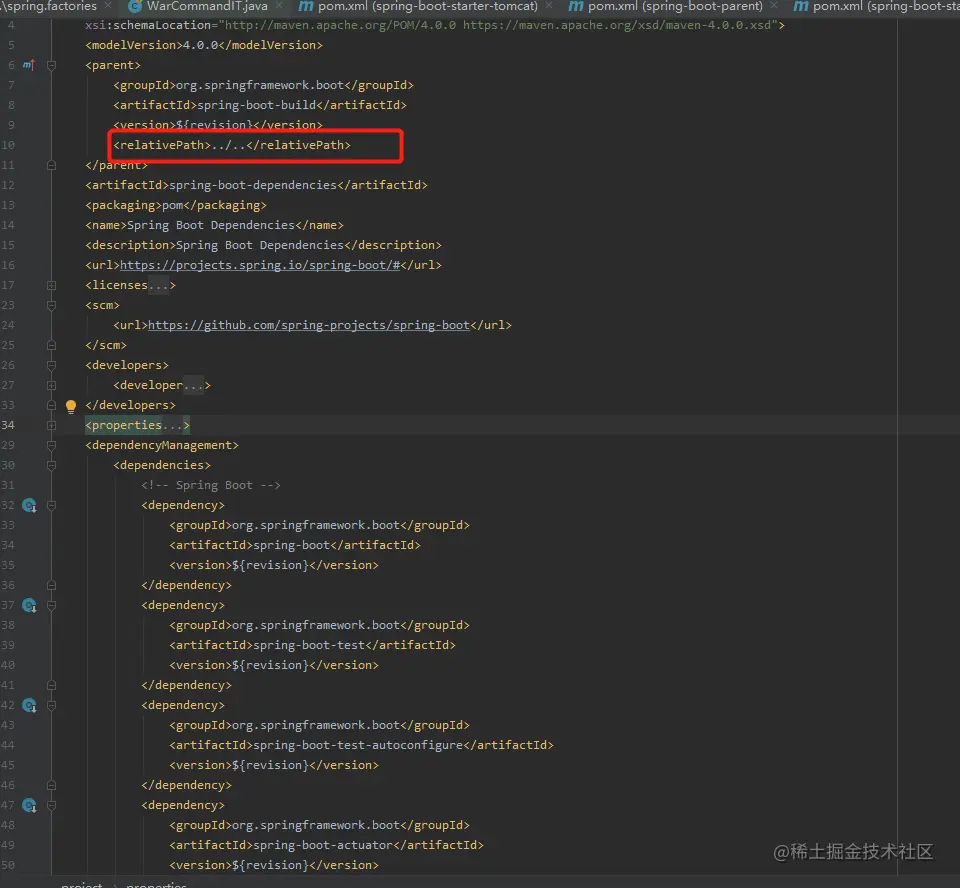Screen dimensions: 960x888
Task: Collapse the <dependencyManagement> fold marker
Action: click(x=51, y=445)
